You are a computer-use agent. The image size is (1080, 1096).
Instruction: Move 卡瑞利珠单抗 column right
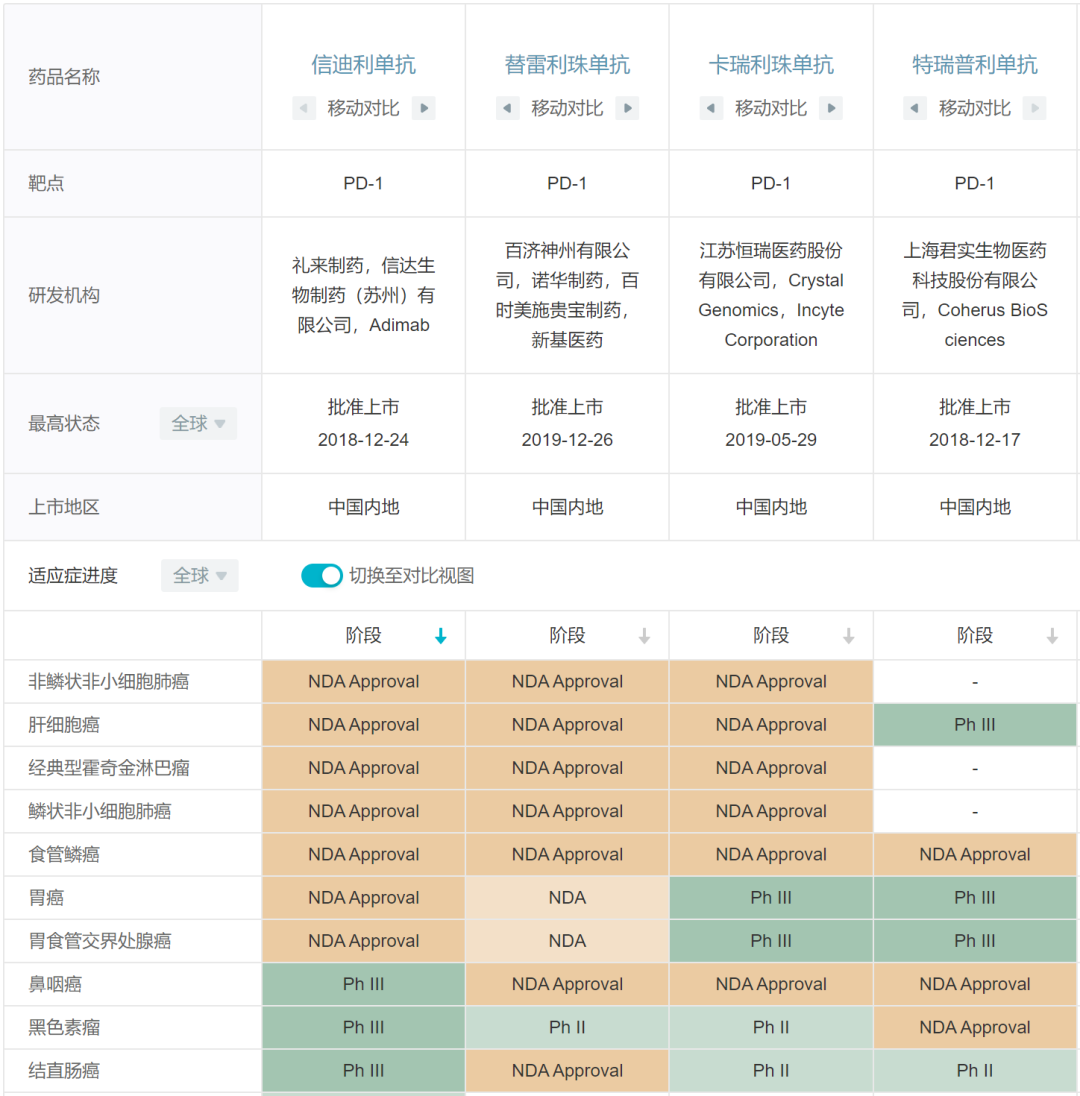(830, 108)
